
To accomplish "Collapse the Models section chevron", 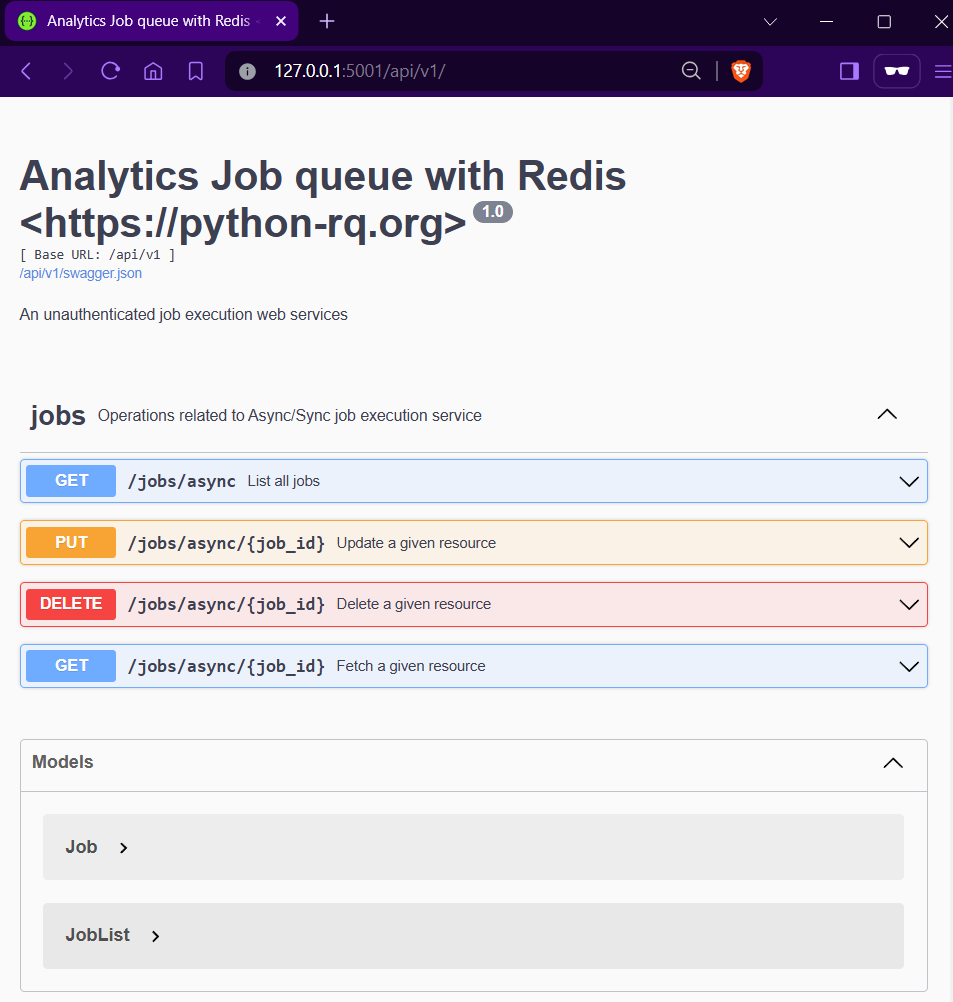I will tap(893, 763).
